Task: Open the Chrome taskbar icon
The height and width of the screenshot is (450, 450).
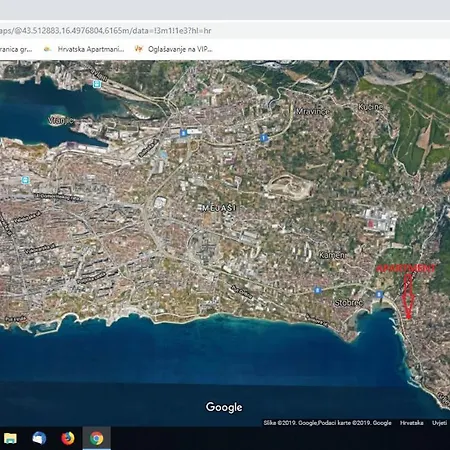Action: (x=96, y=438)
